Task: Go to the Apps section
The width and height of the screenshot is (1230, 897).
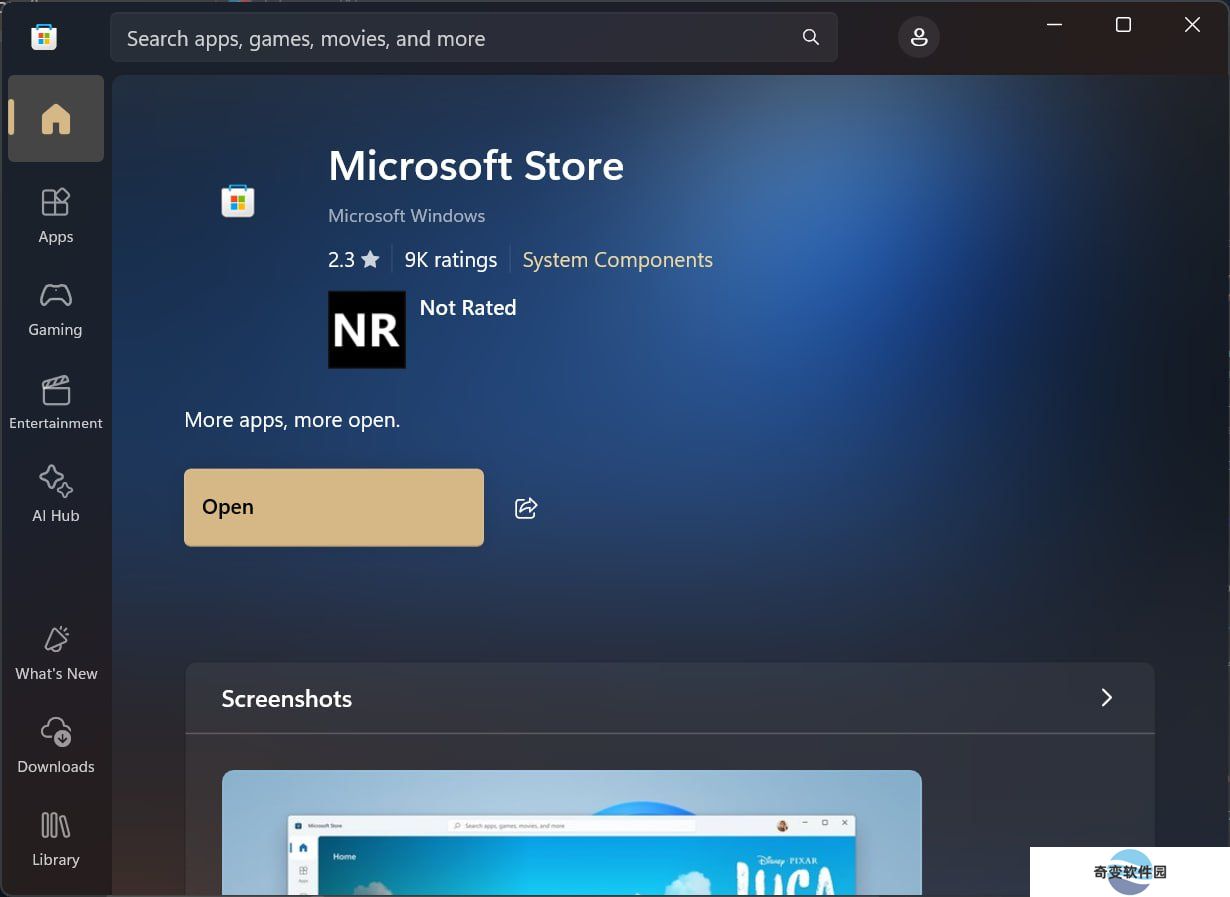Action: click(56, 215)
